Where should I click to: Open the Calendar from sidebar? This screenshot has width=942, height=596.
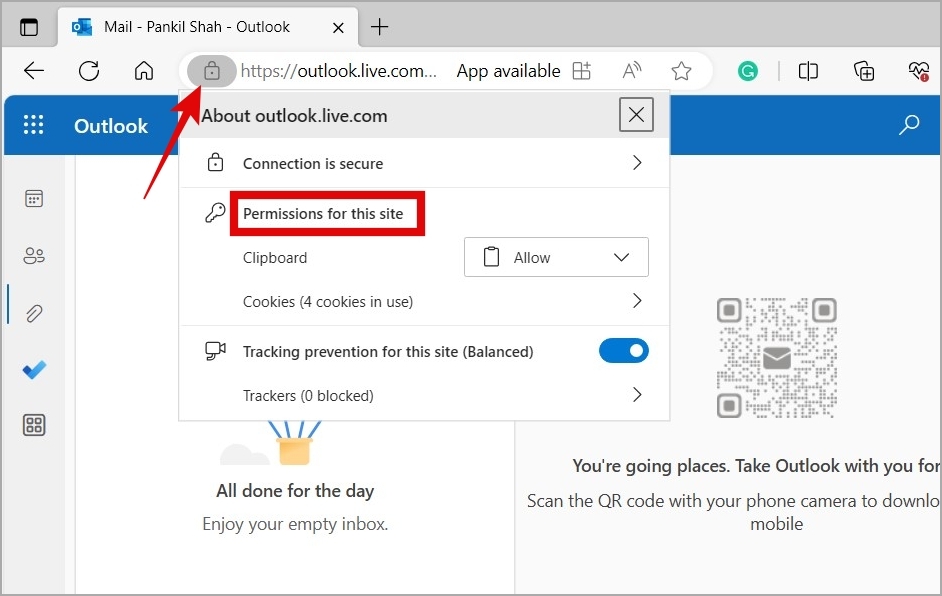point(34,198)
